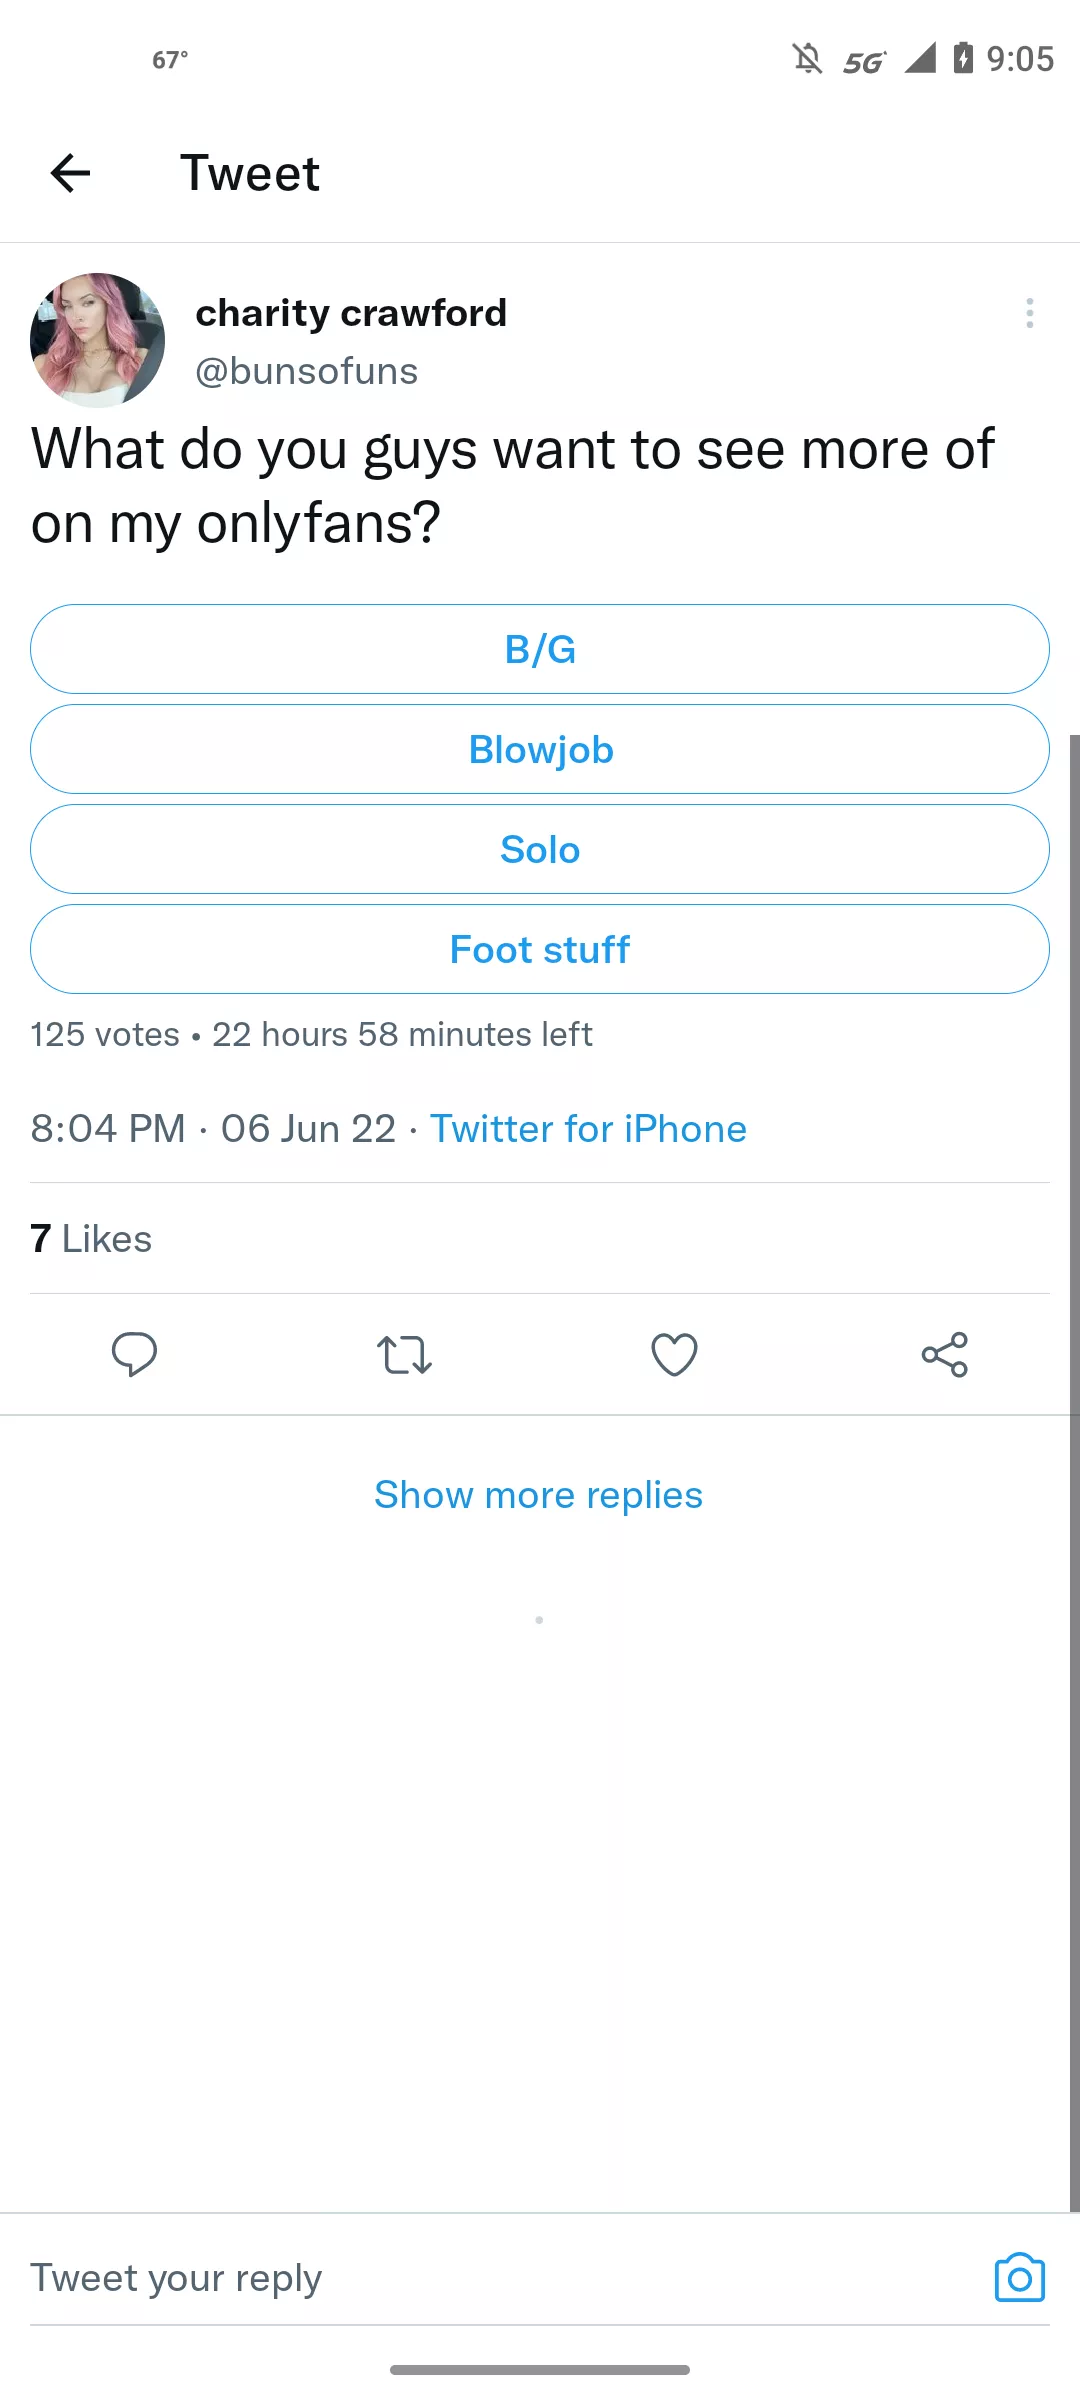Vote for the Solo poll option
Viewport: 1080px width, 2400px height.
coord(540,849)
